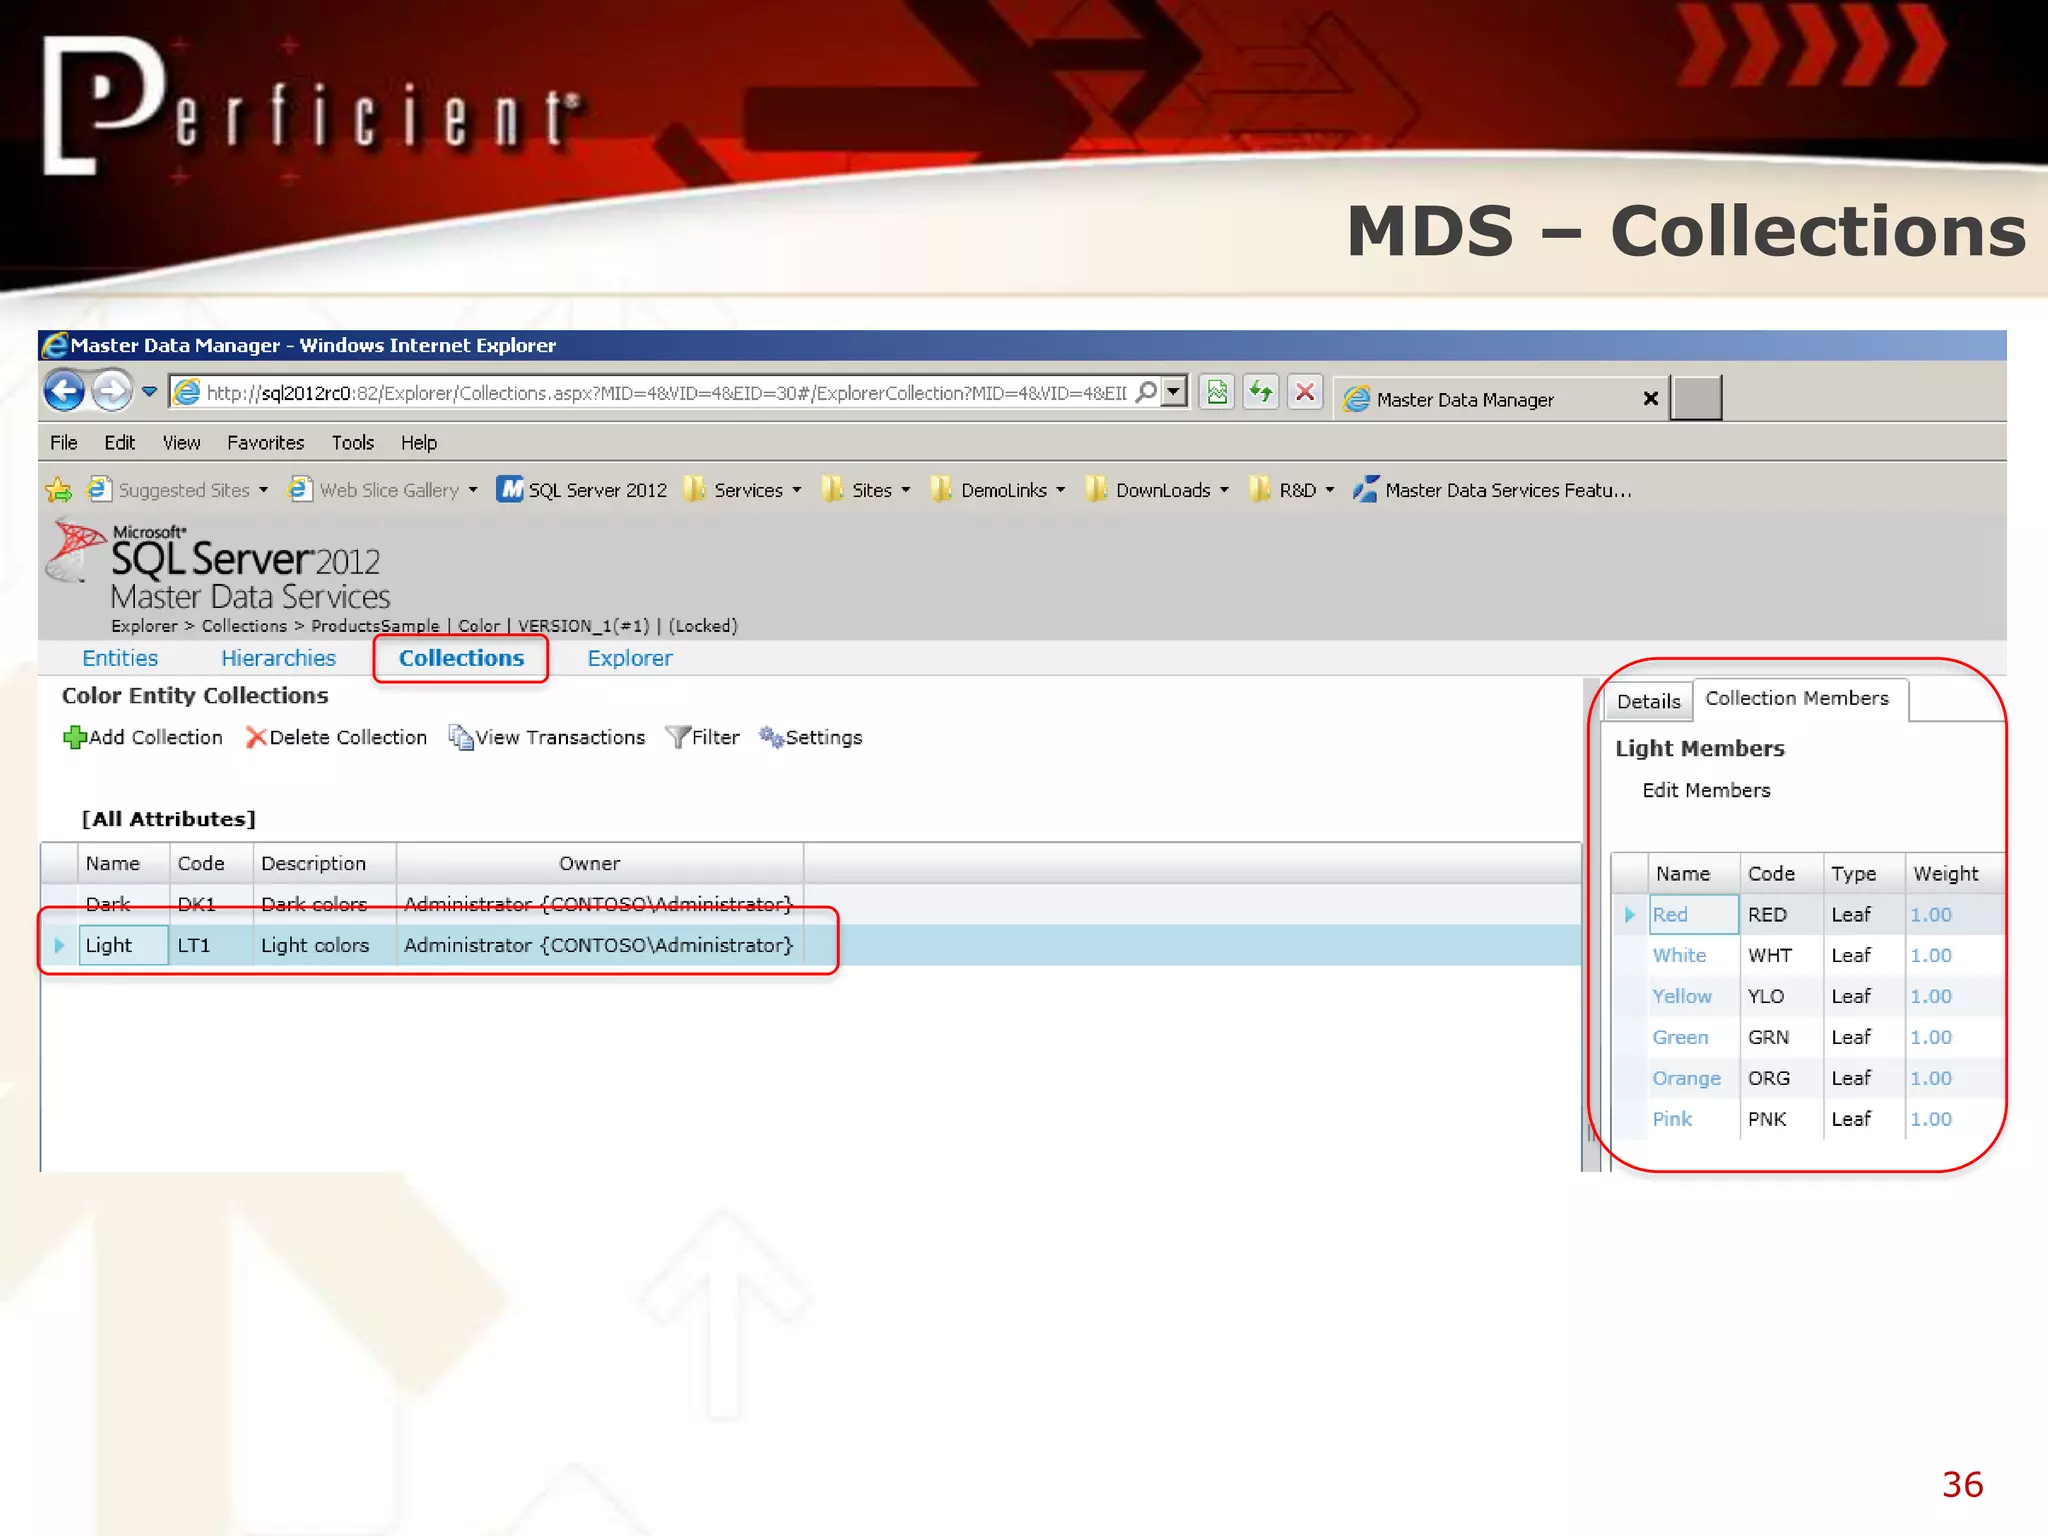Sort collections by Name column header
2048x1536 pixels.
(x=123, y=863)
